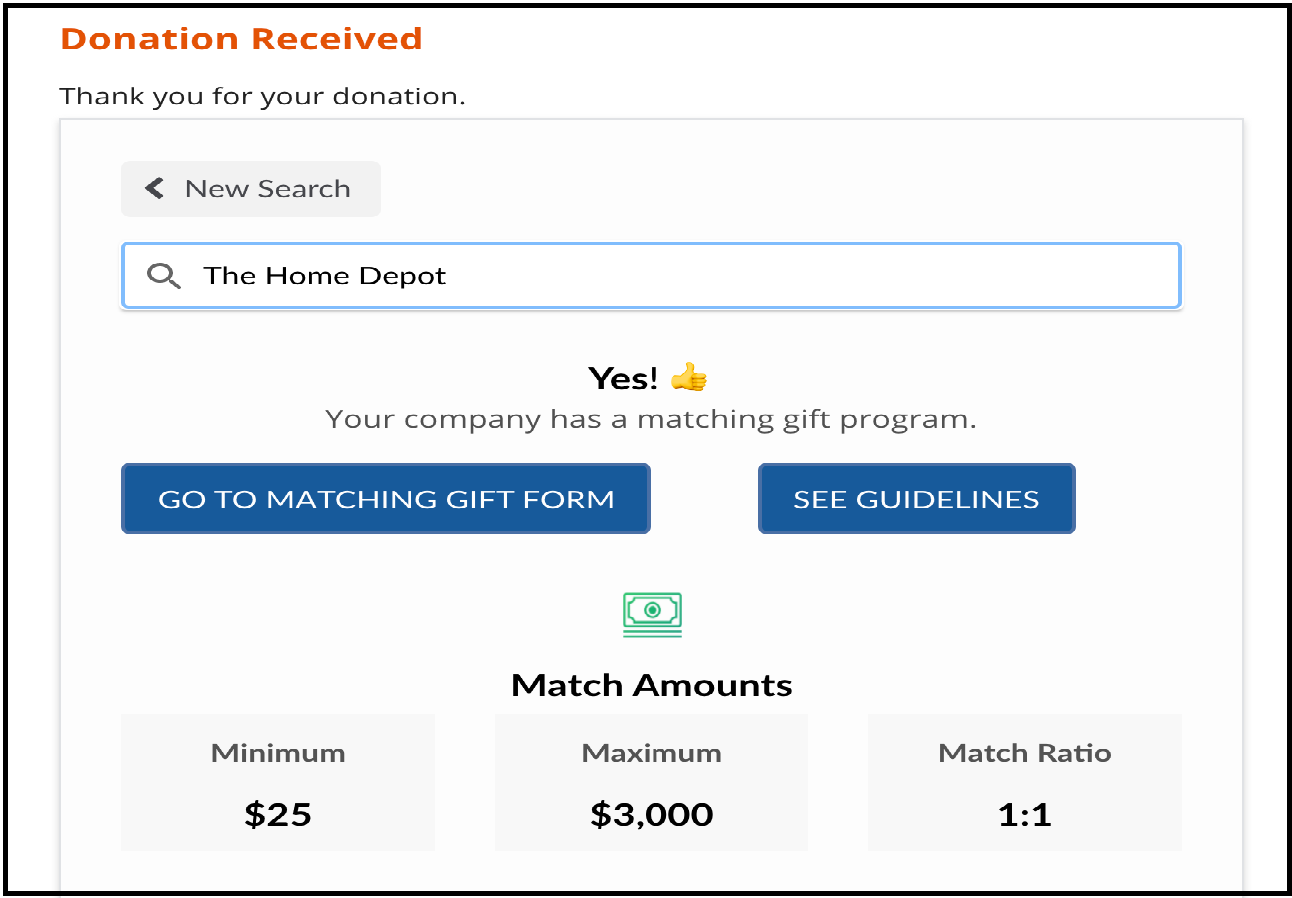Open the matching gift form

(386, 498)
